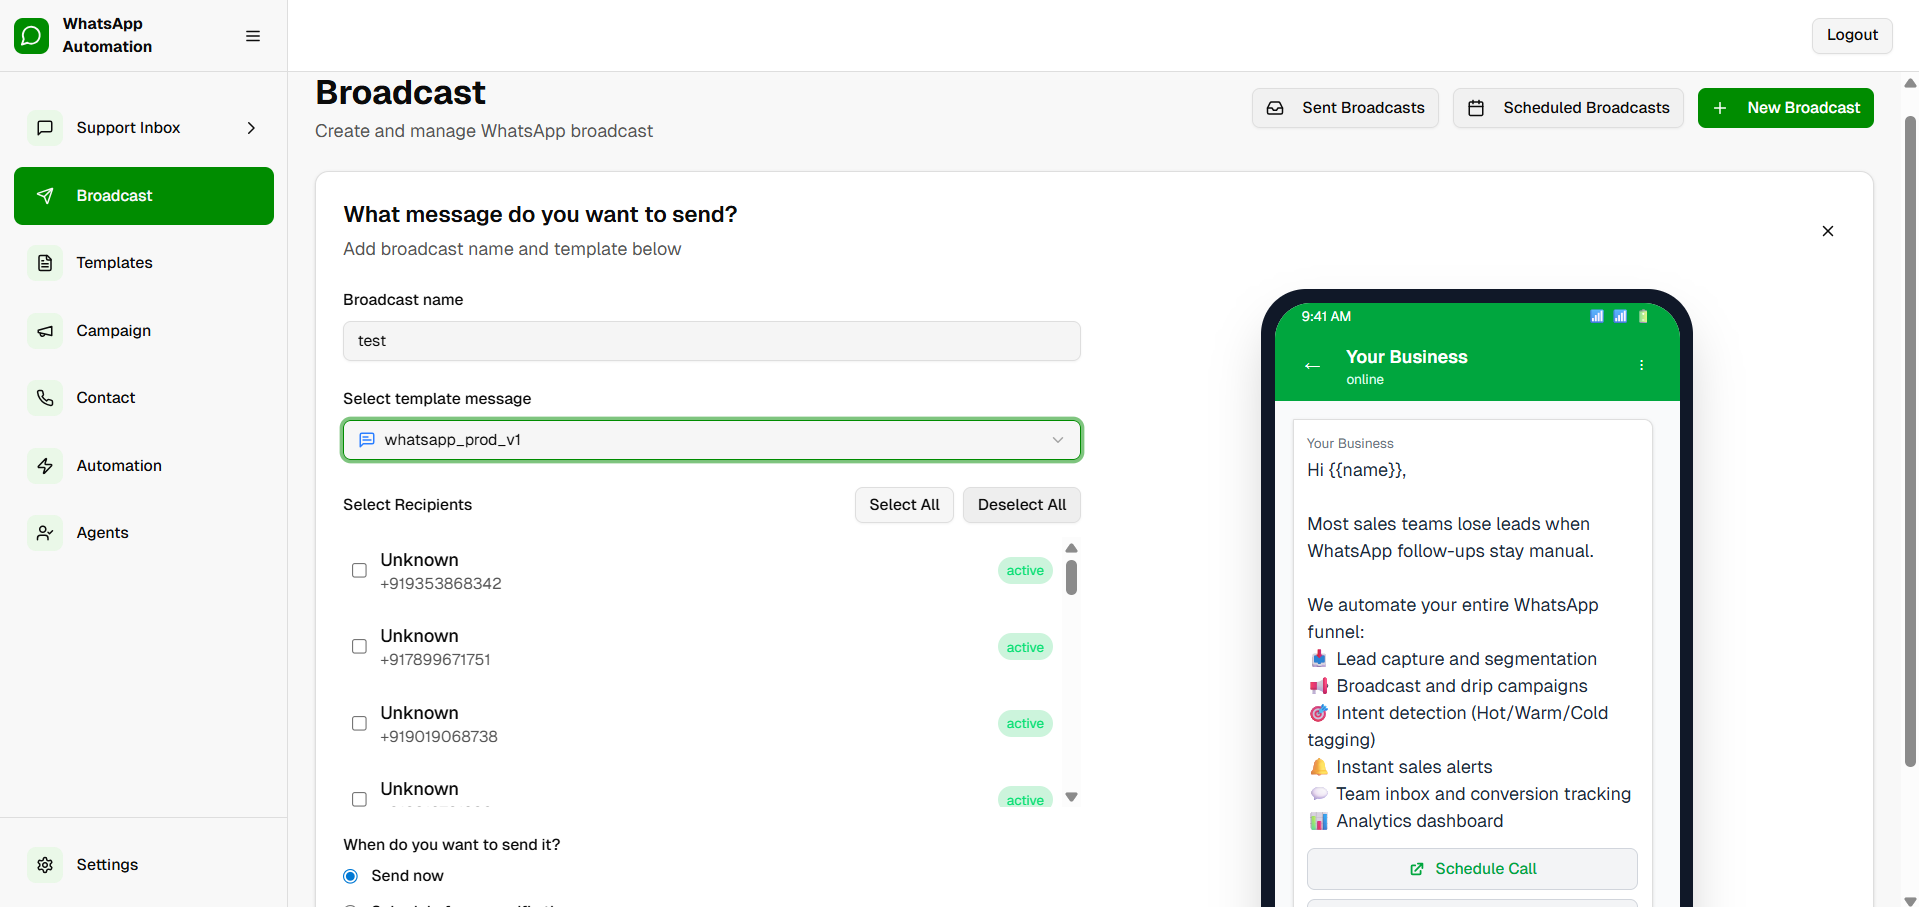Click the Broadcast name input field
This screenshot has width=1919, height=907.
[711, 341]
